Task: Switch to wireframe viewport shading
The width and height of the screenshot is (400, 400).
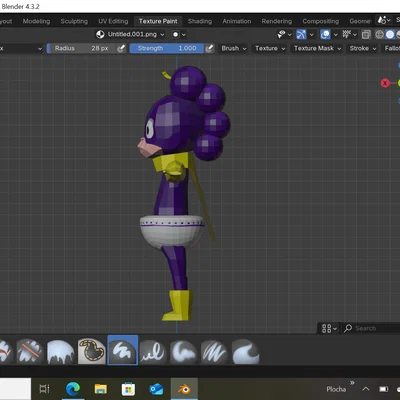Action: (x=379, y=34)
